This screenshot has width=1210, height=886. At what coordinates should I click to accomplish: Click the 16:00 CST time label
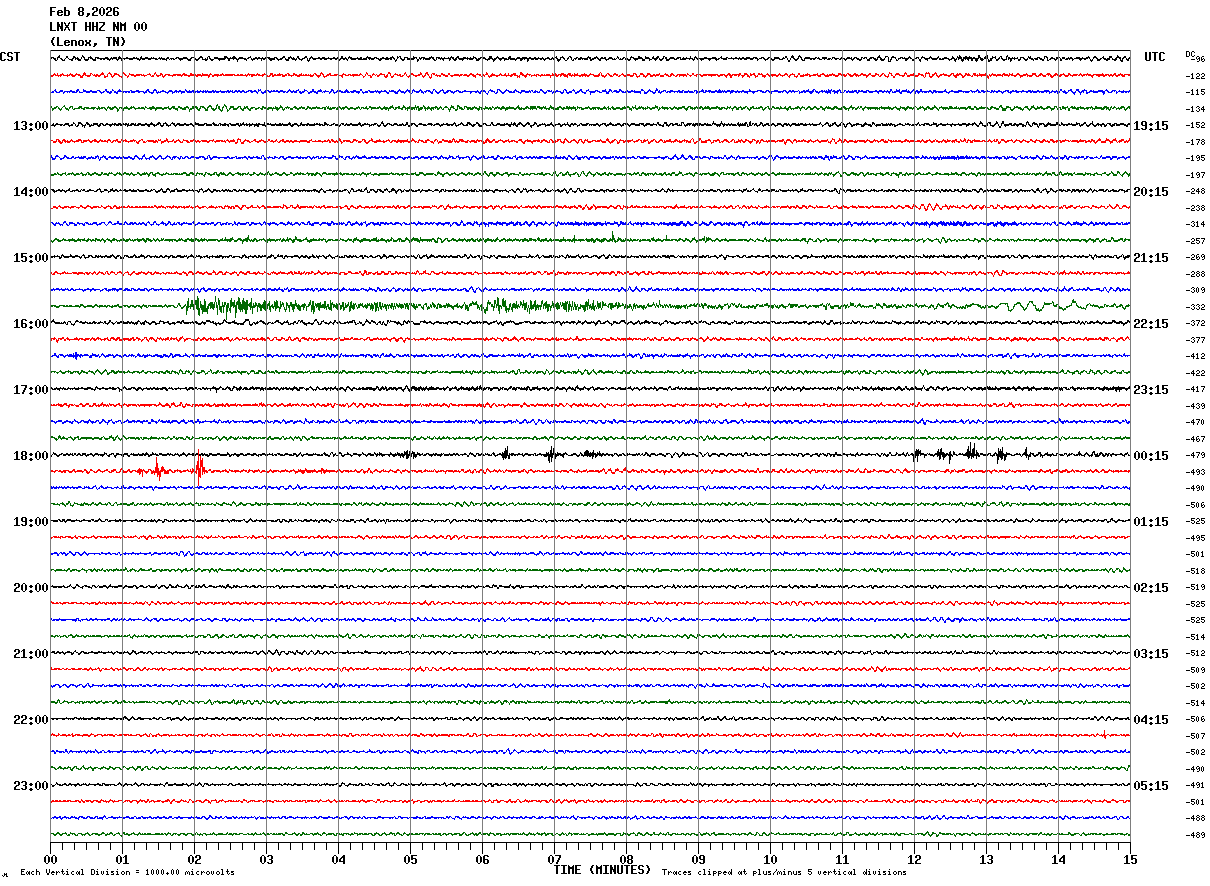[30, 324]
